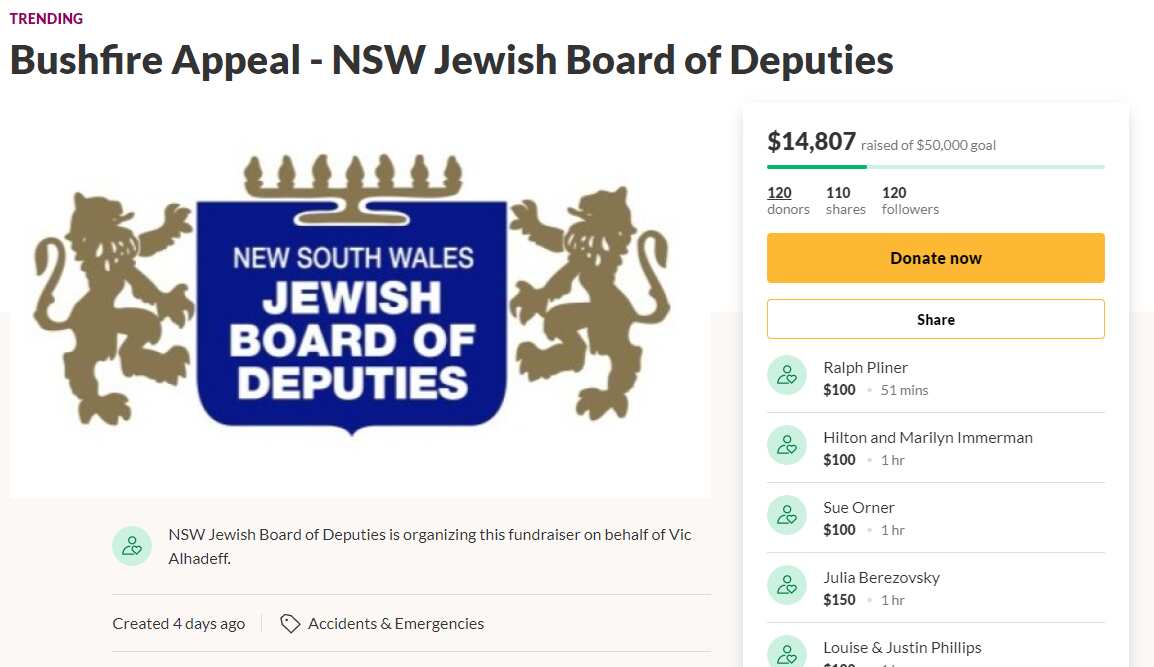Click the organizer avatar beside NSW Jewish Board text
This screenshot has height=667, width=1154.
point(132,546)
